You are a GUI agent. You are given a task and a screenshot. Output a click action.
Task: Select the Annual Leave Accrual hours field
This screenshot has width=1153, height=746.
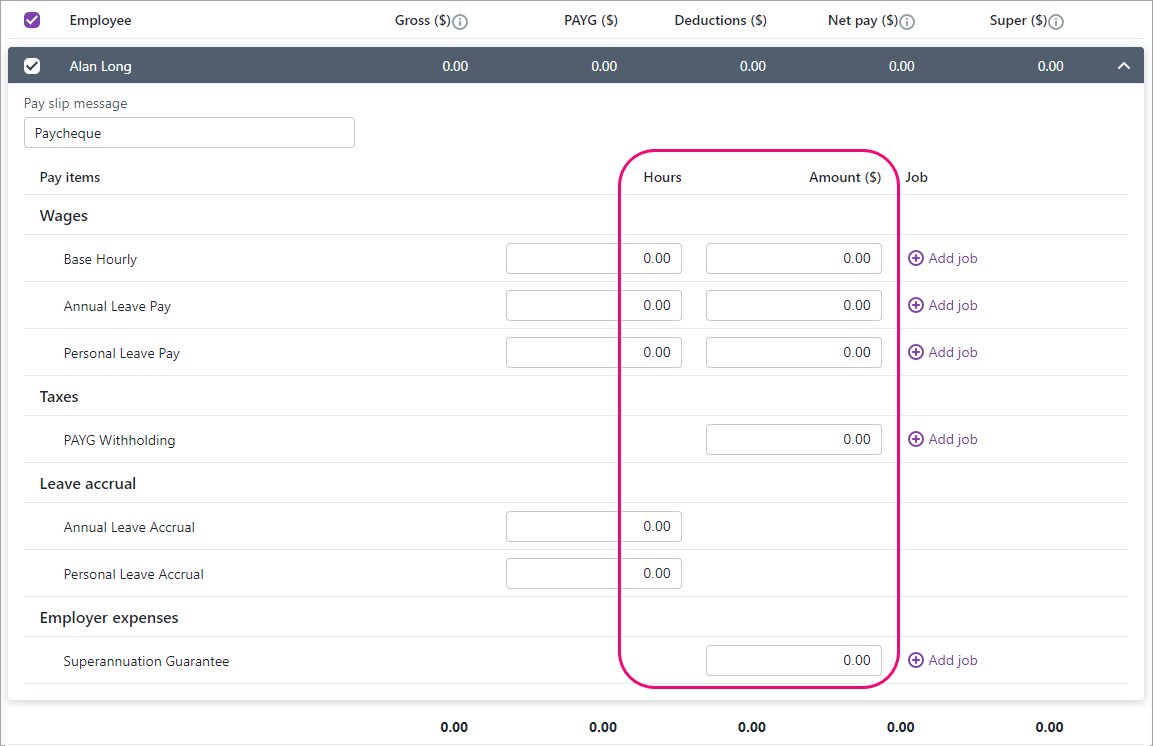(593, 526)
